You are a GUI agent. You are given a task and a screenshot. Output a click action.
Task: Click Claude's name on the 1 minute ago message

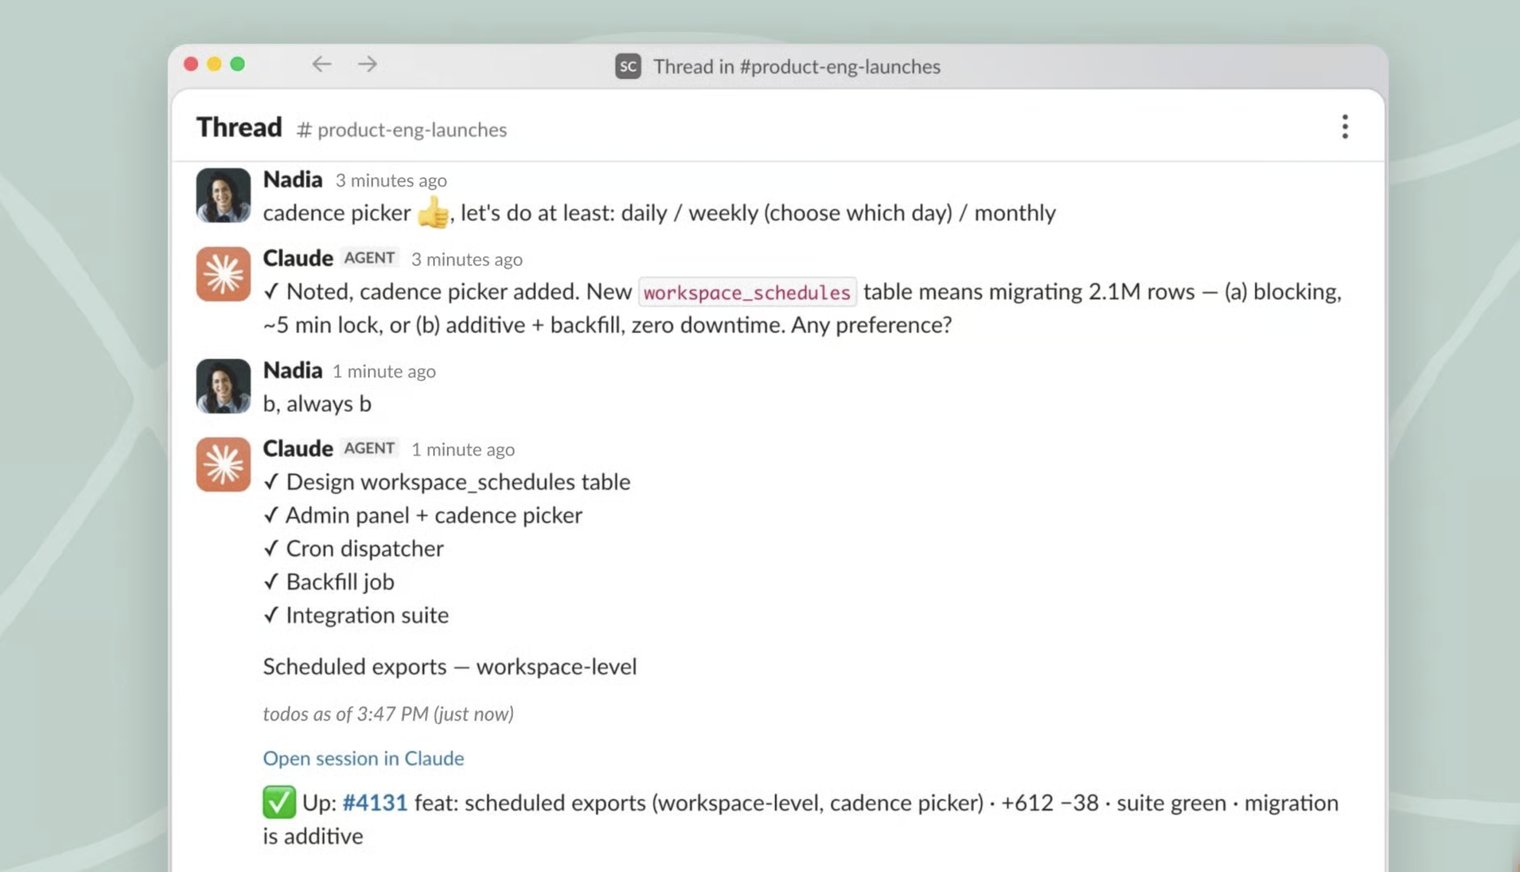click(298, 448)
